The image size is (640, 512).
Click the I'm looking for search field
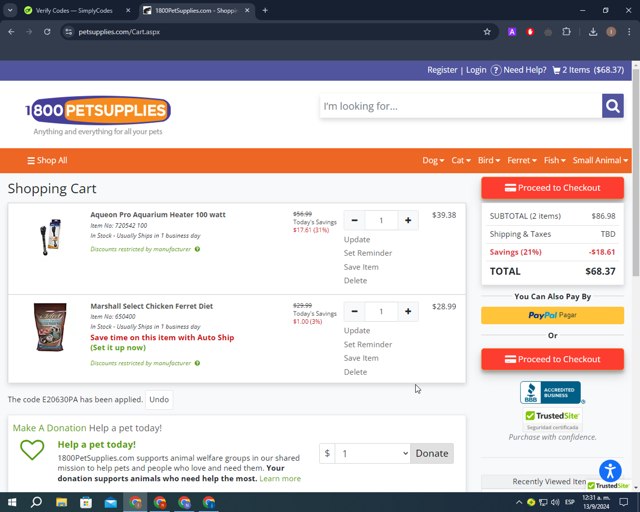pos(461,106)
